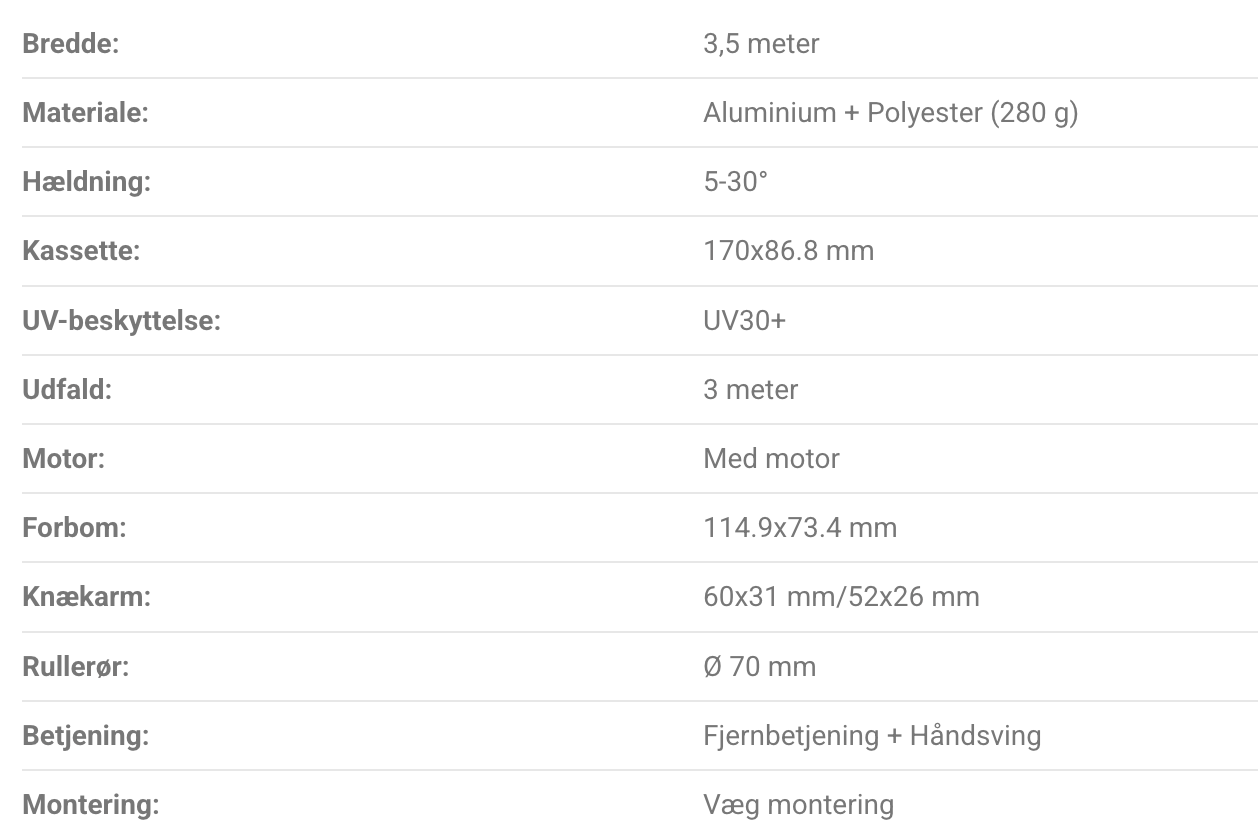The width and height of the screenshot is (1258, 838).
Task: Click the Montering label
Action: (x=90, y=804)
